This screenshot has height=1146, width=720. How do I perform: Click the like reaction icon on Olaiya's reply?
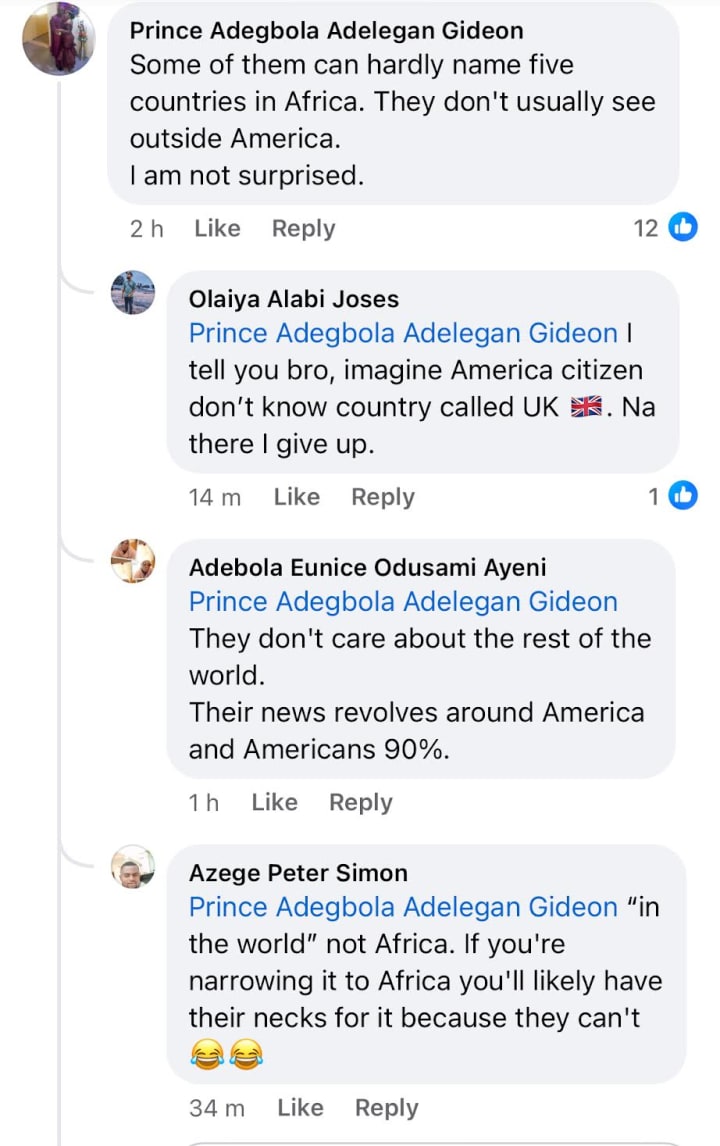tap(682, 495)
